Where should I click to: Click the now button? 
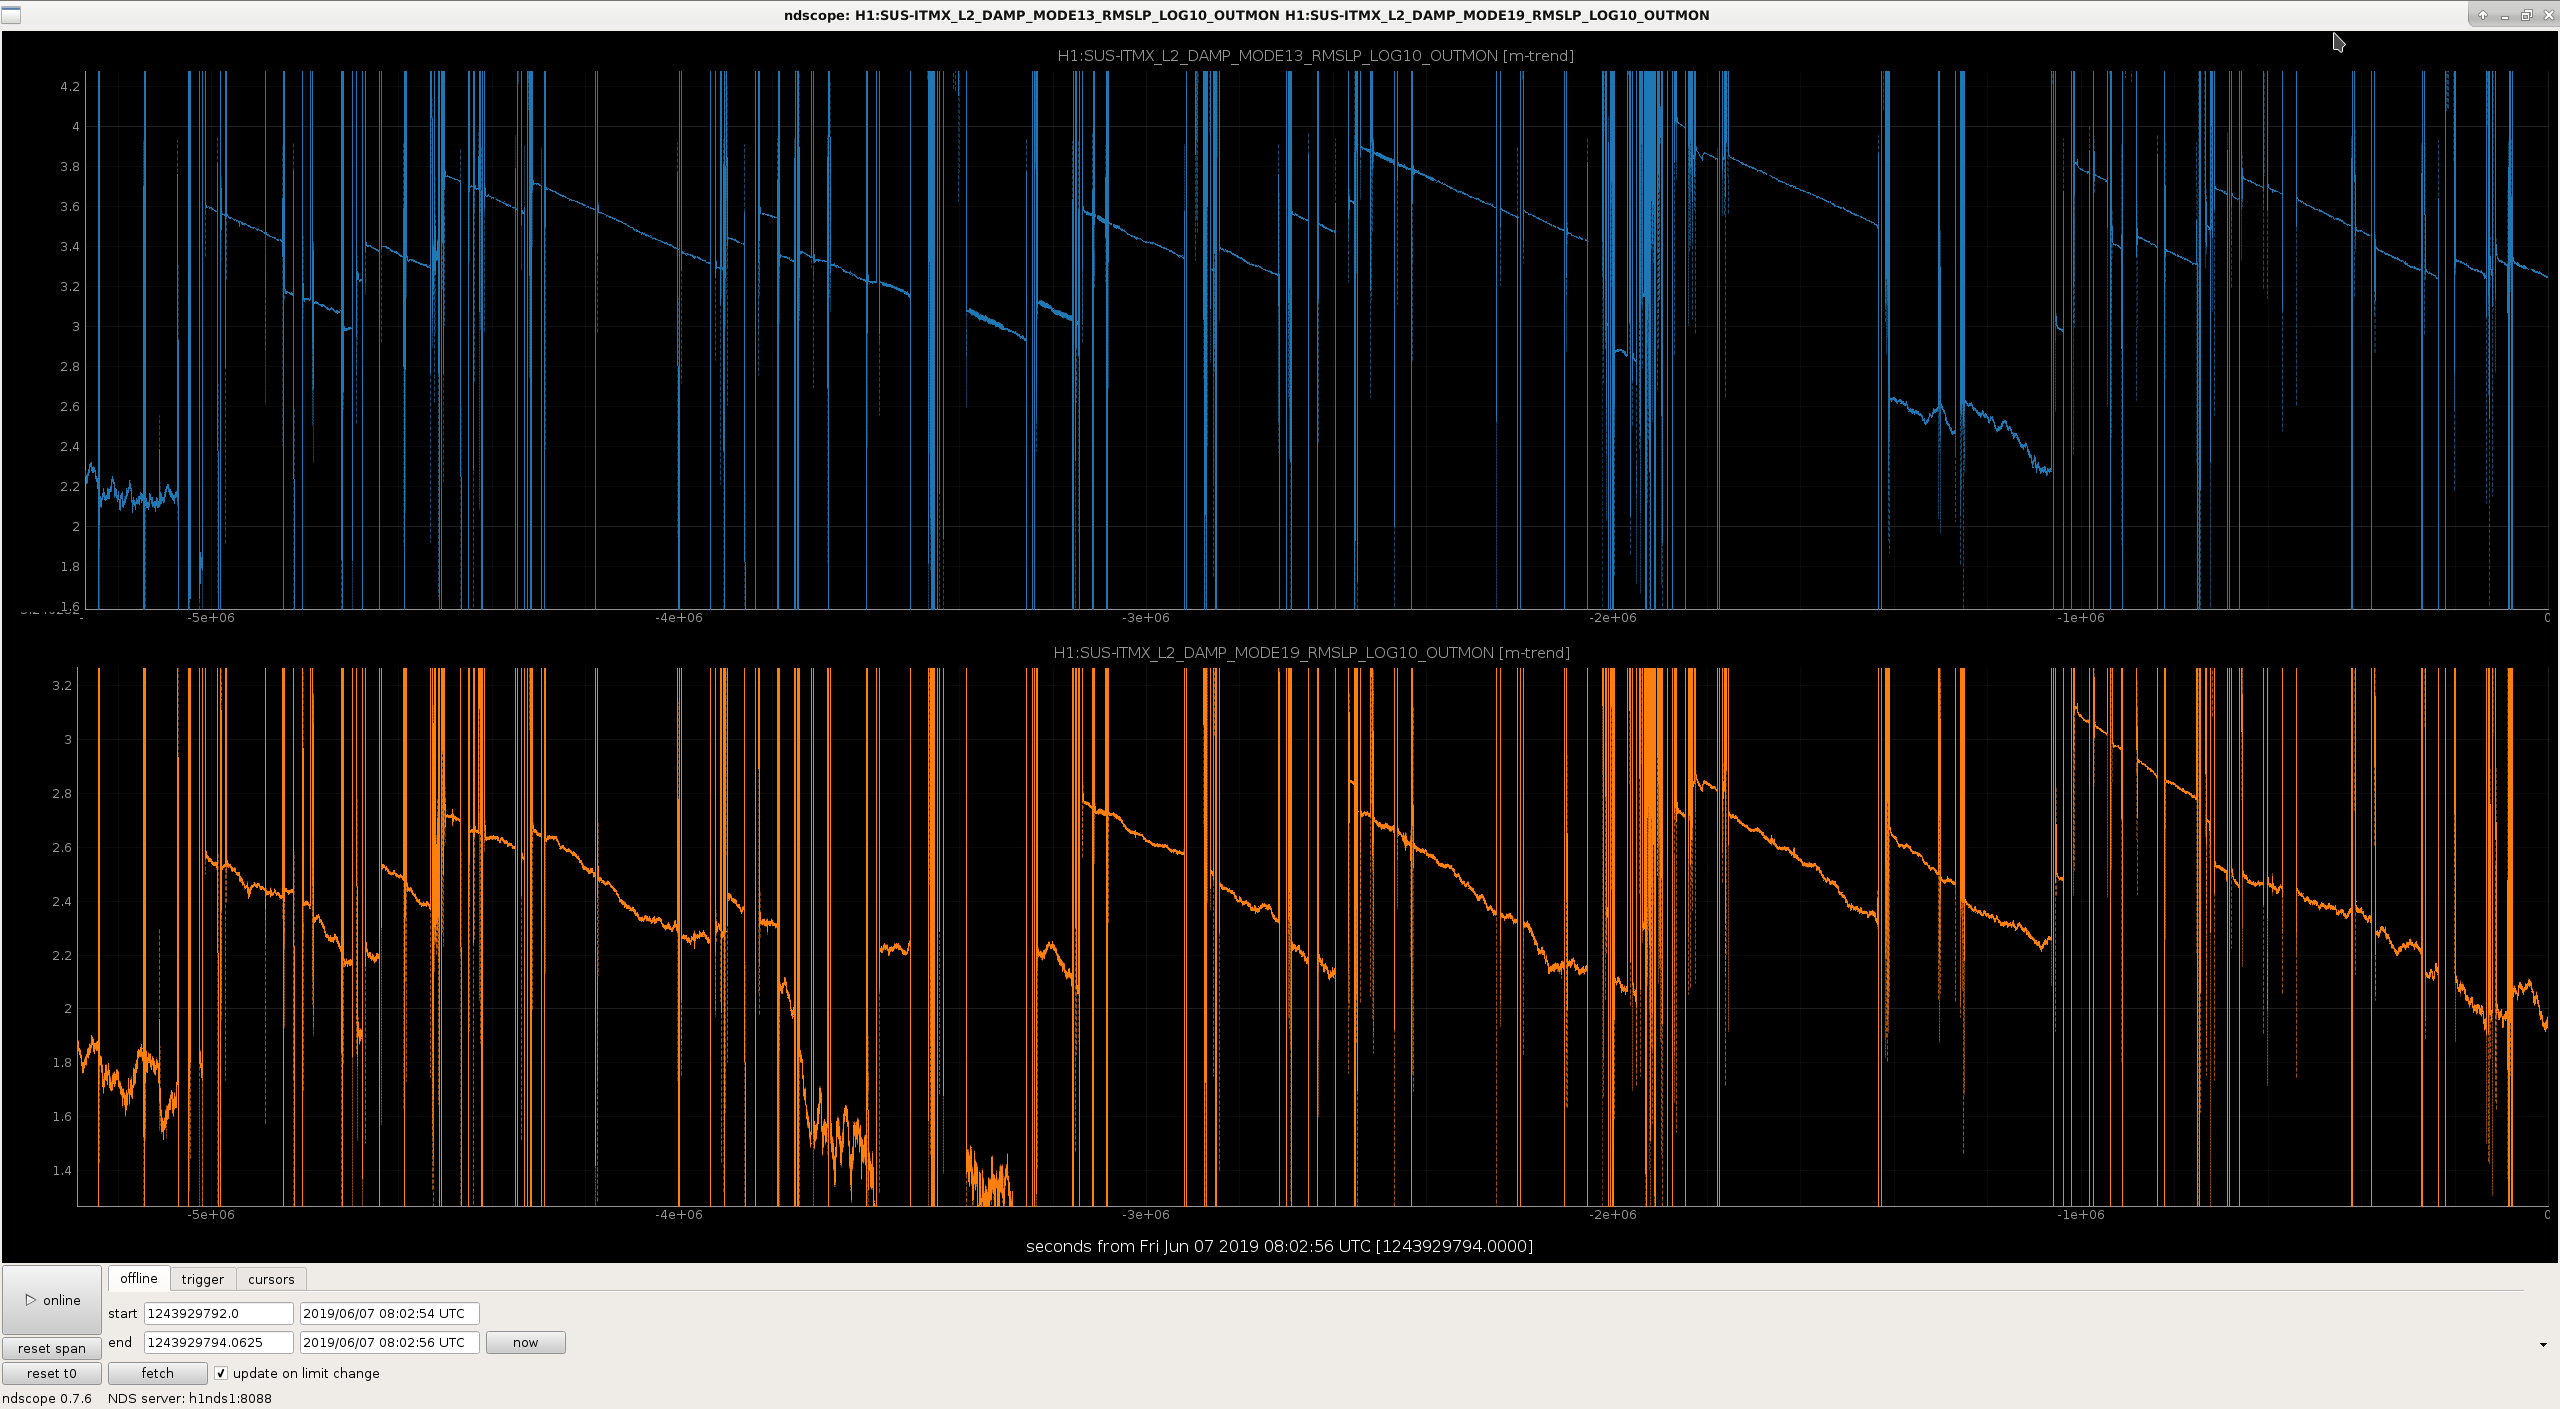click(x=526, y=1342)
